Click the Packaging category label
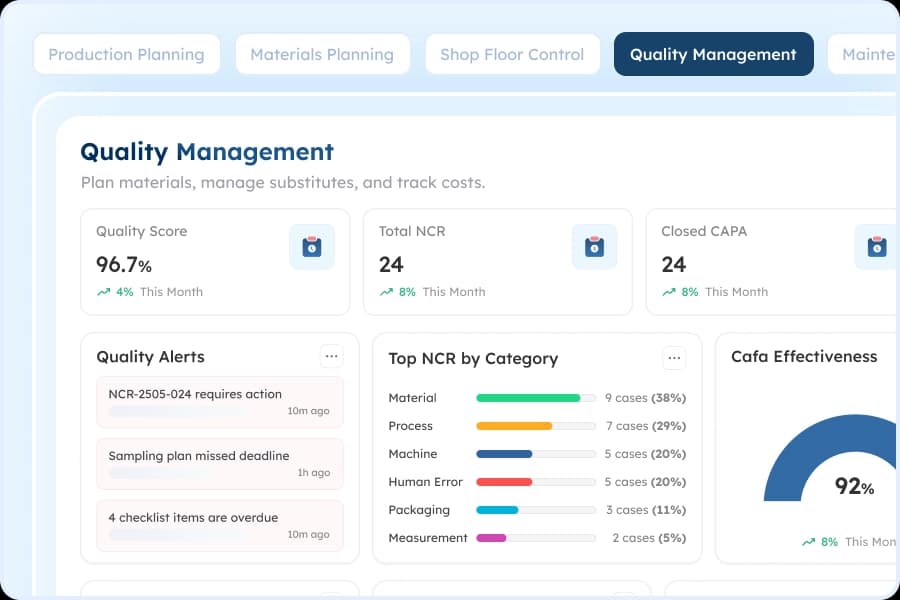Viewport: 900px width, 600px height. pos(419,510)
